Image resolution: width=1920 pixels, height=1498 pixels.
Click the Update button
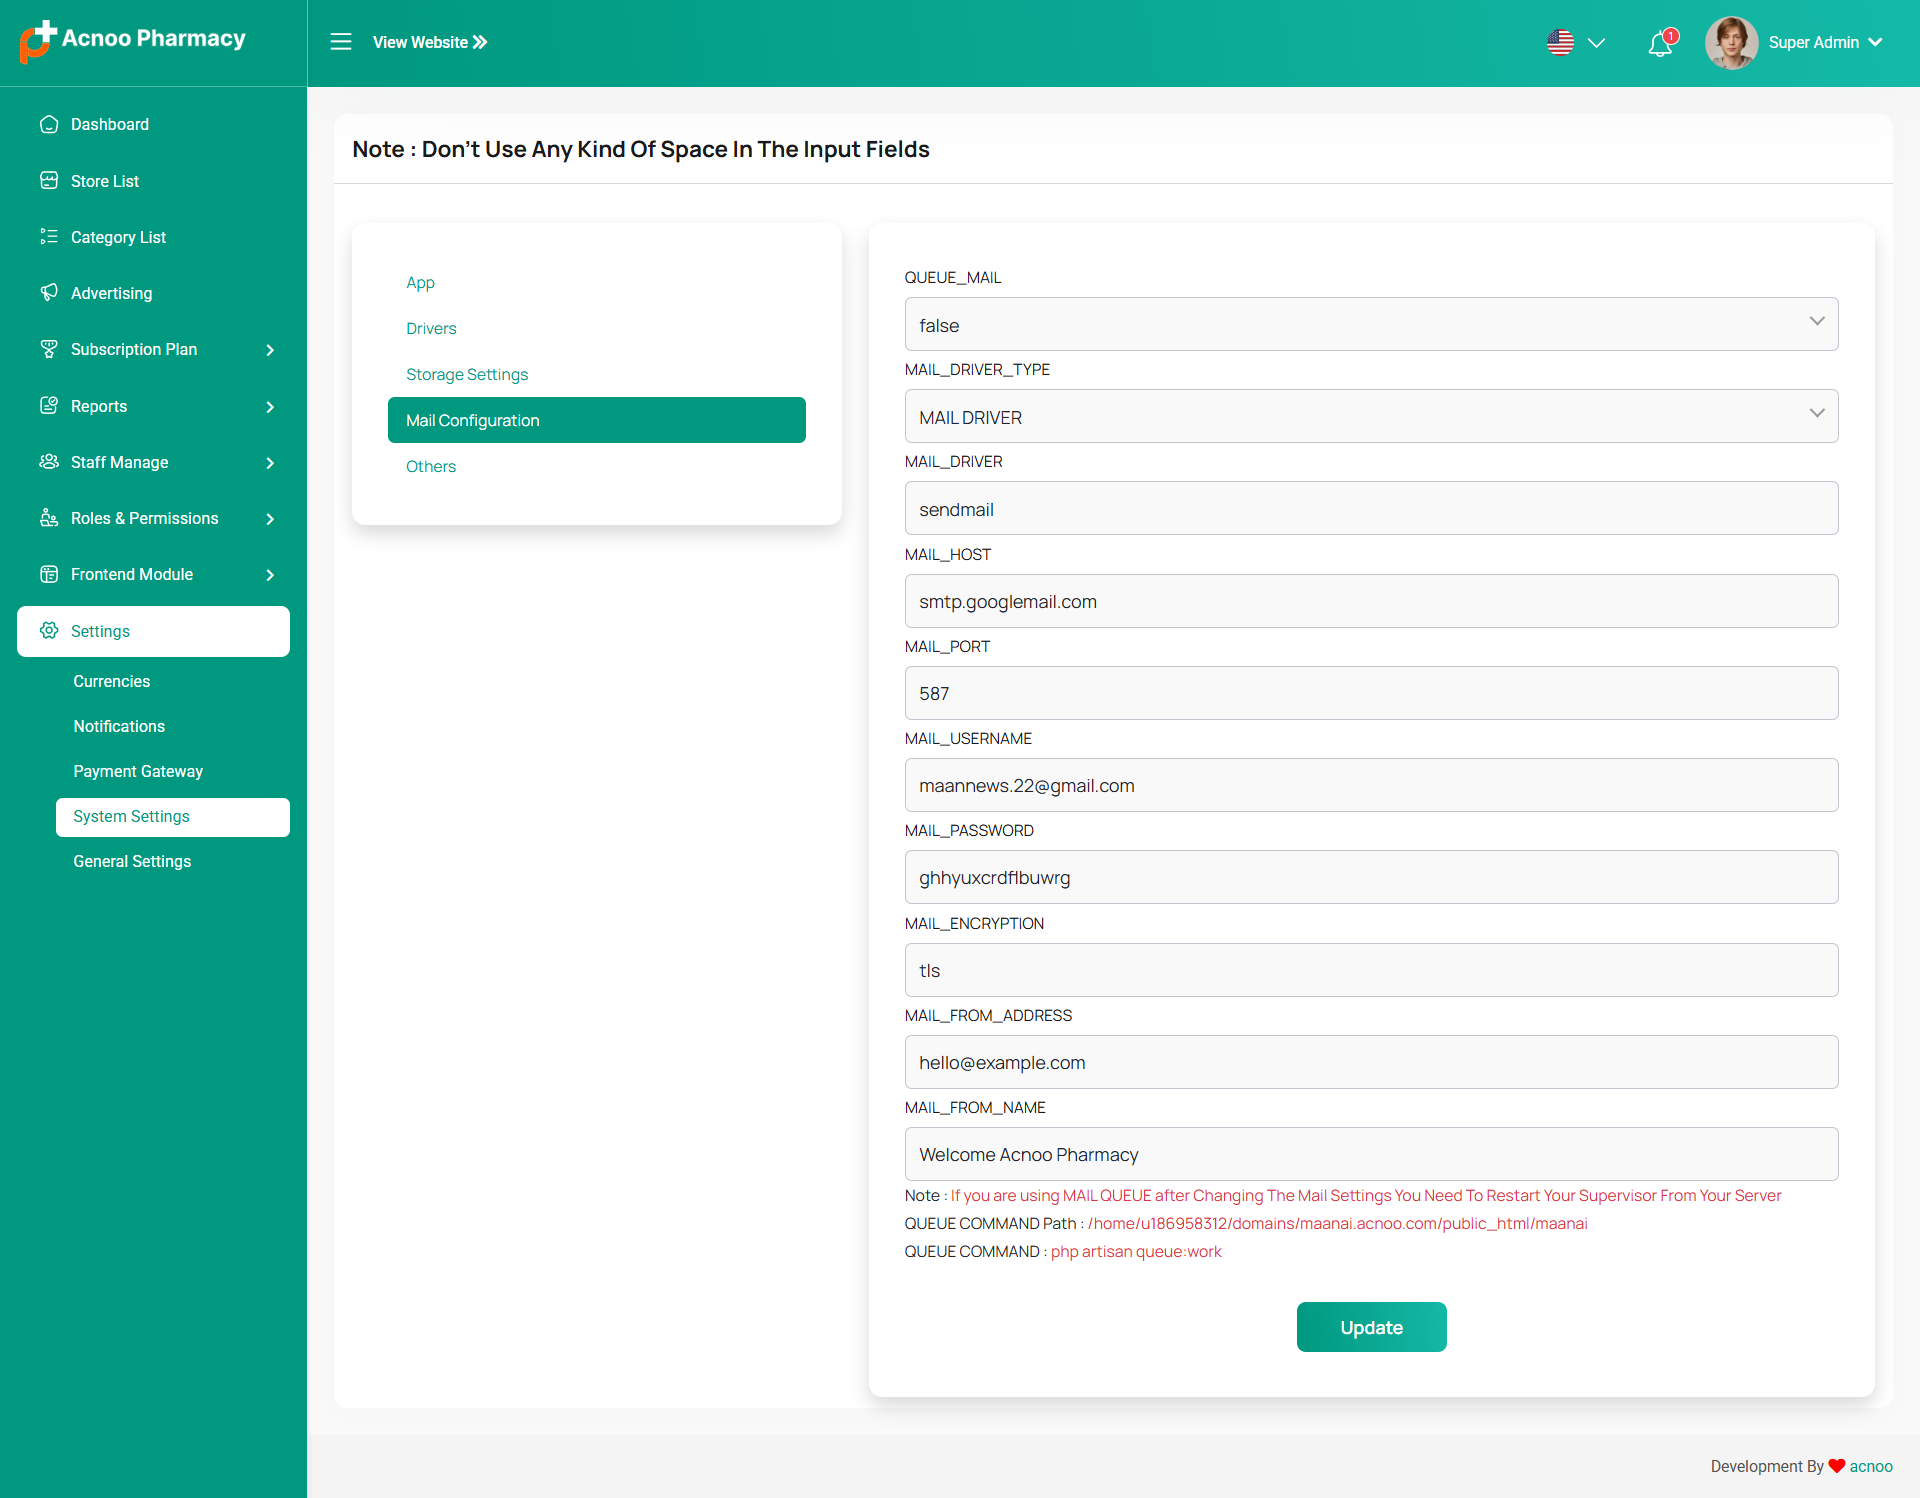1371,1327
